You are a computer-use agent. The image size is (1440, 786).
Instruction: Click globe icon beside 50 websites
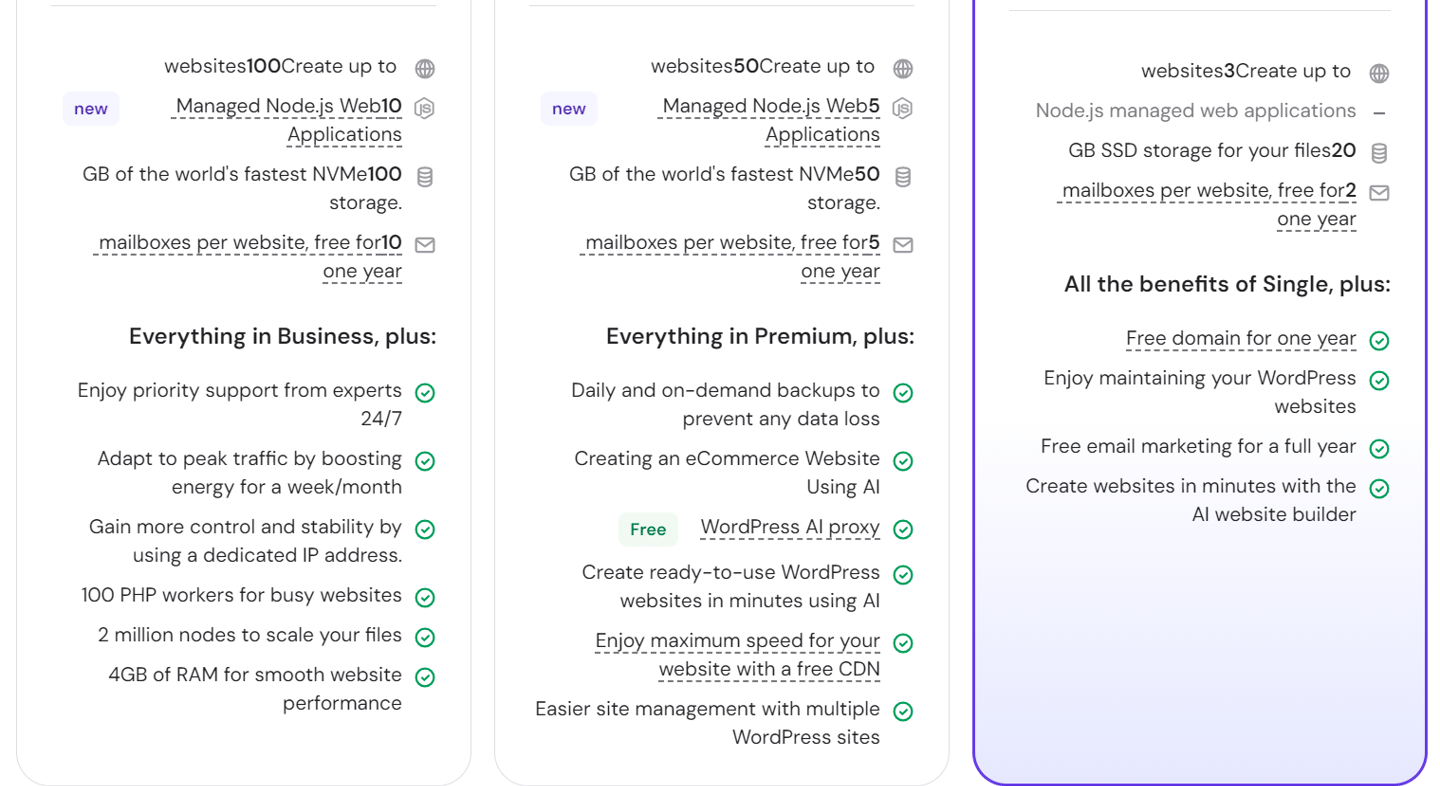click(x=903, y=69)
